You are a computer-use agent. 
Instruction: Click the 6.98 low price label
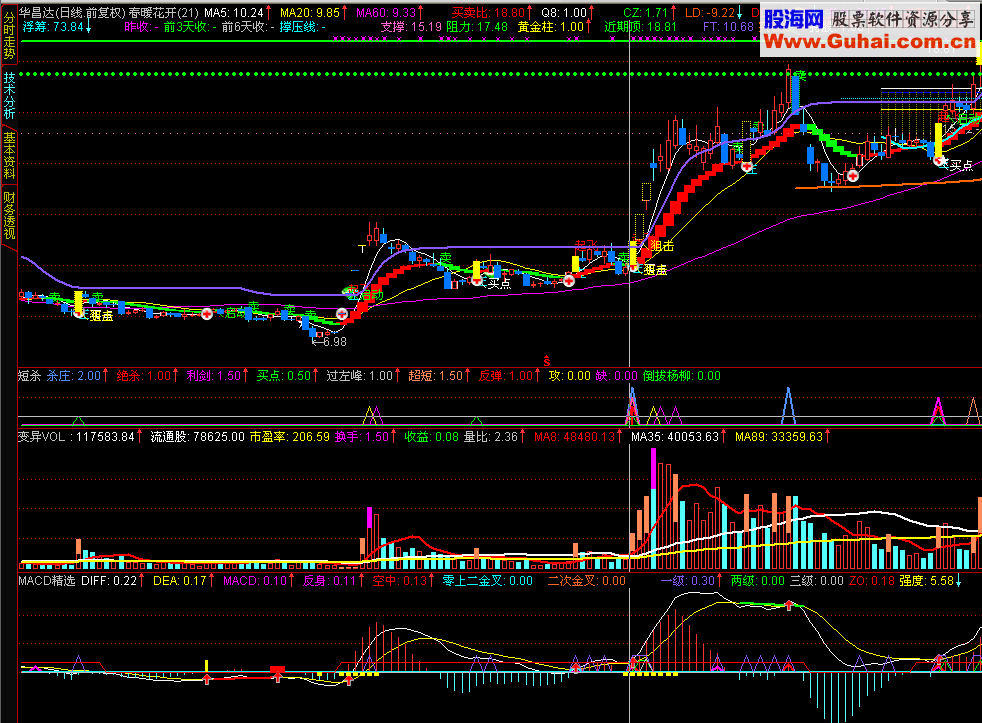335,341
